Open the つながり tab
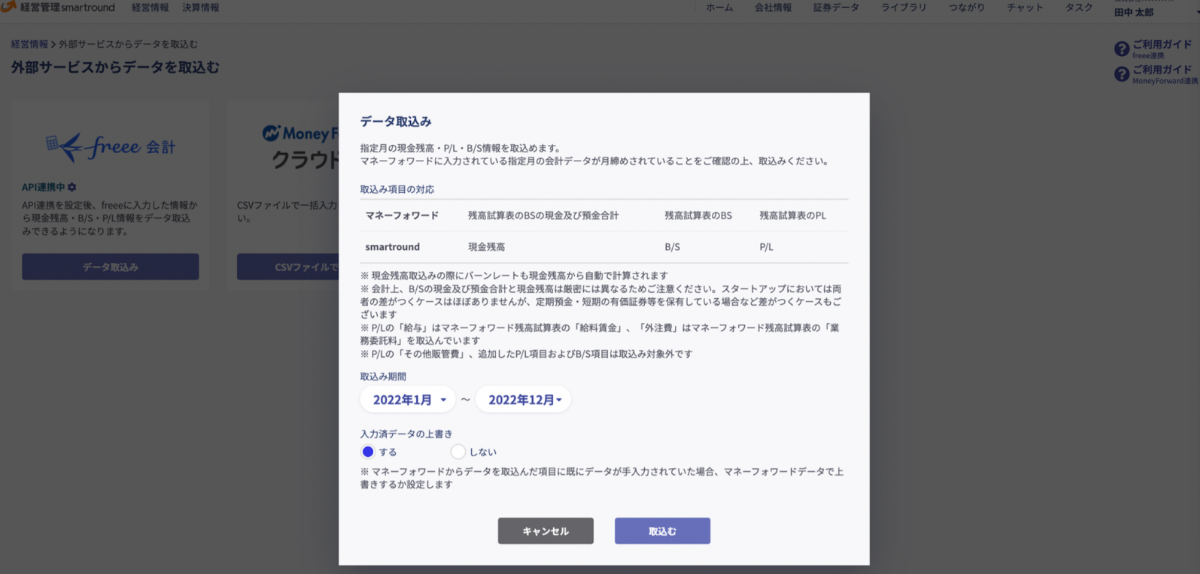1200x574 pixels. point(966,8)
